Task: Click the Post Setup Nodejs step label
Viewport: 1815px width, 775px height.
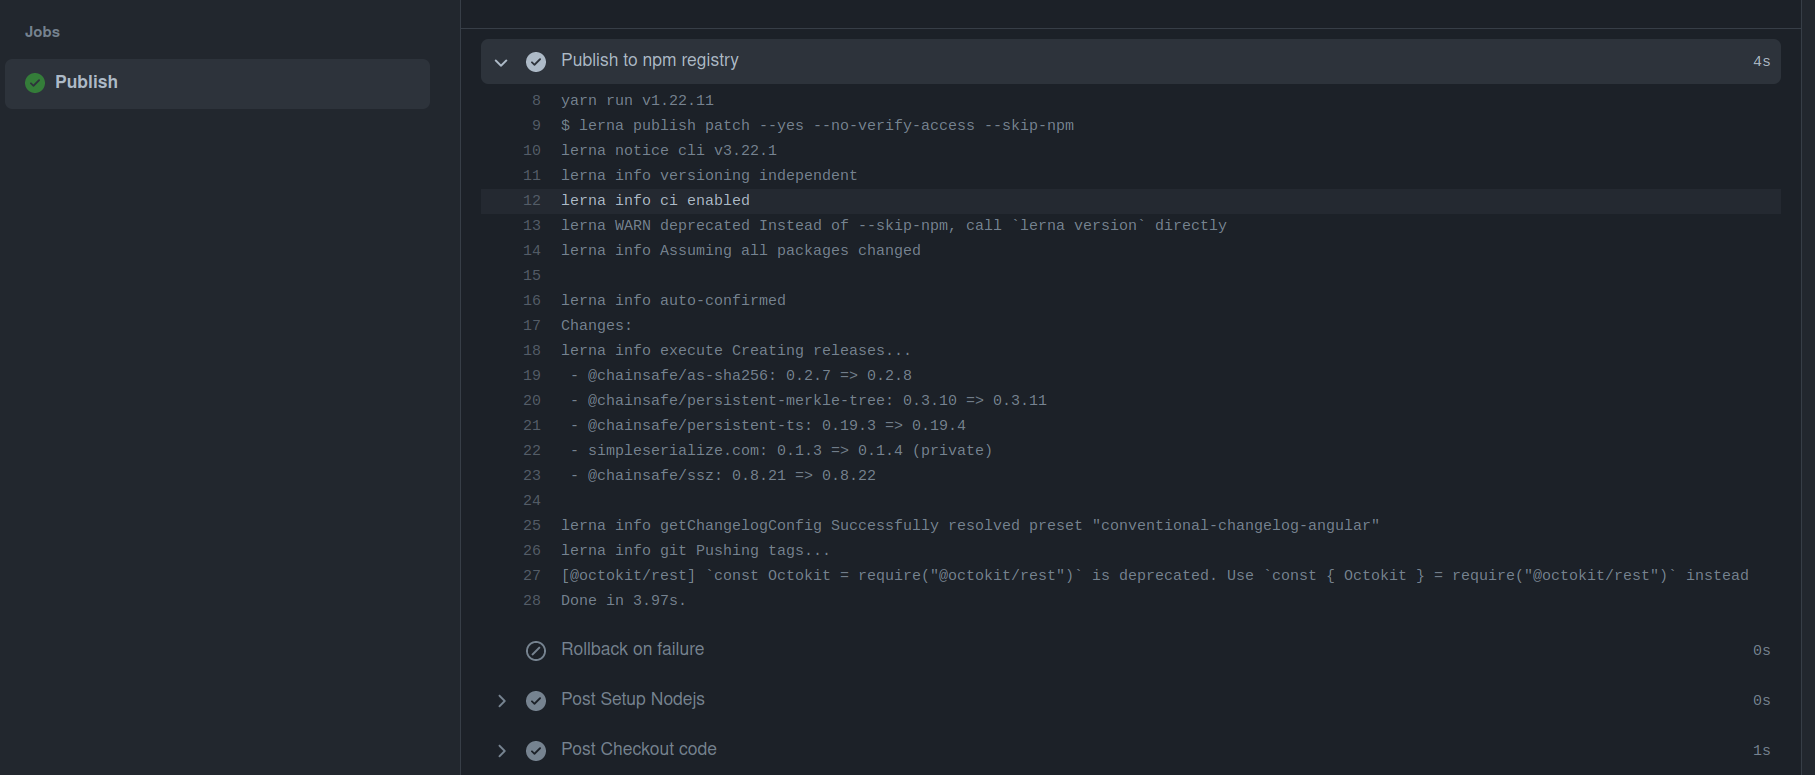Action: point(632,699)
